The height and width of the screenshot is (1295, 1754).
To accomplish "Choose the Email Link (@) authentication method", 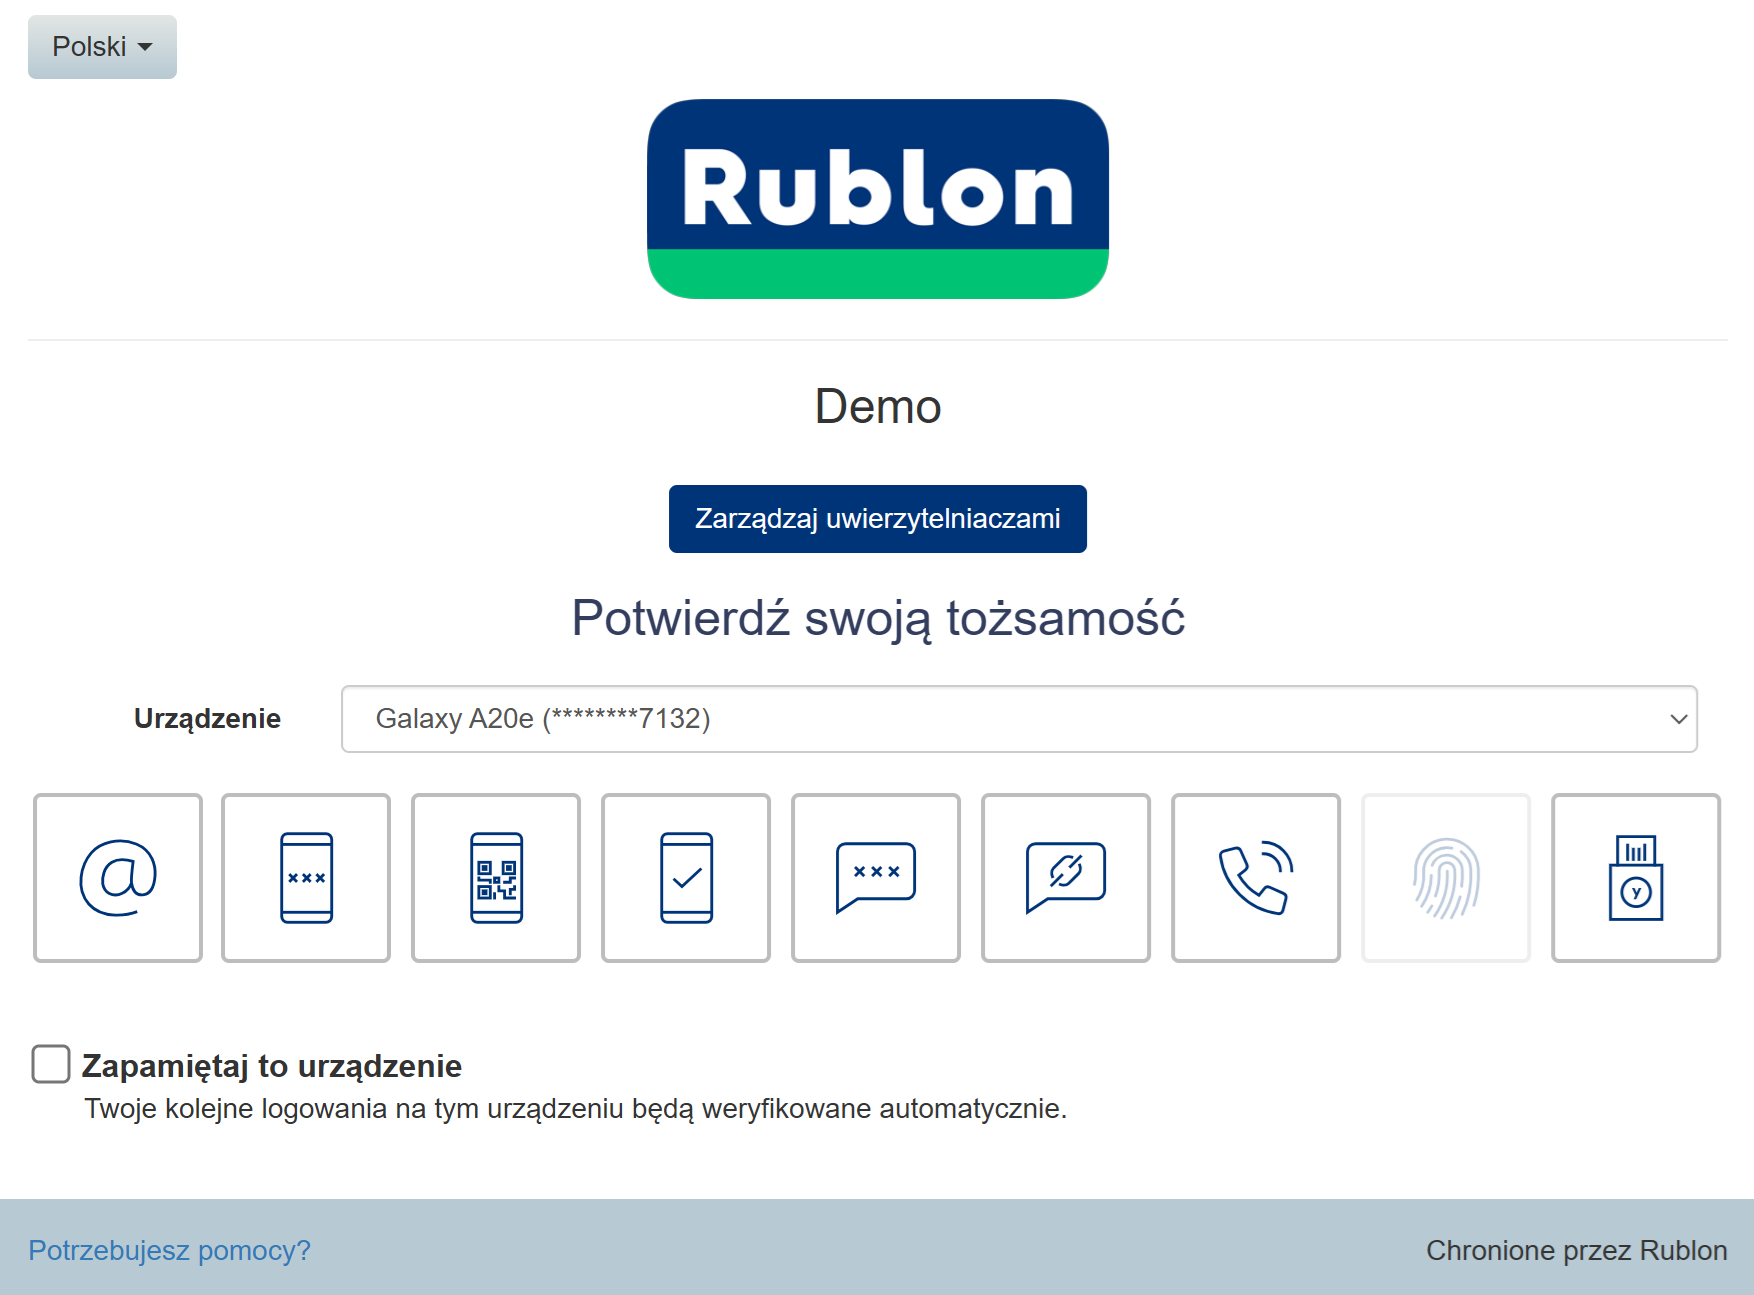I will click(118, 878).
